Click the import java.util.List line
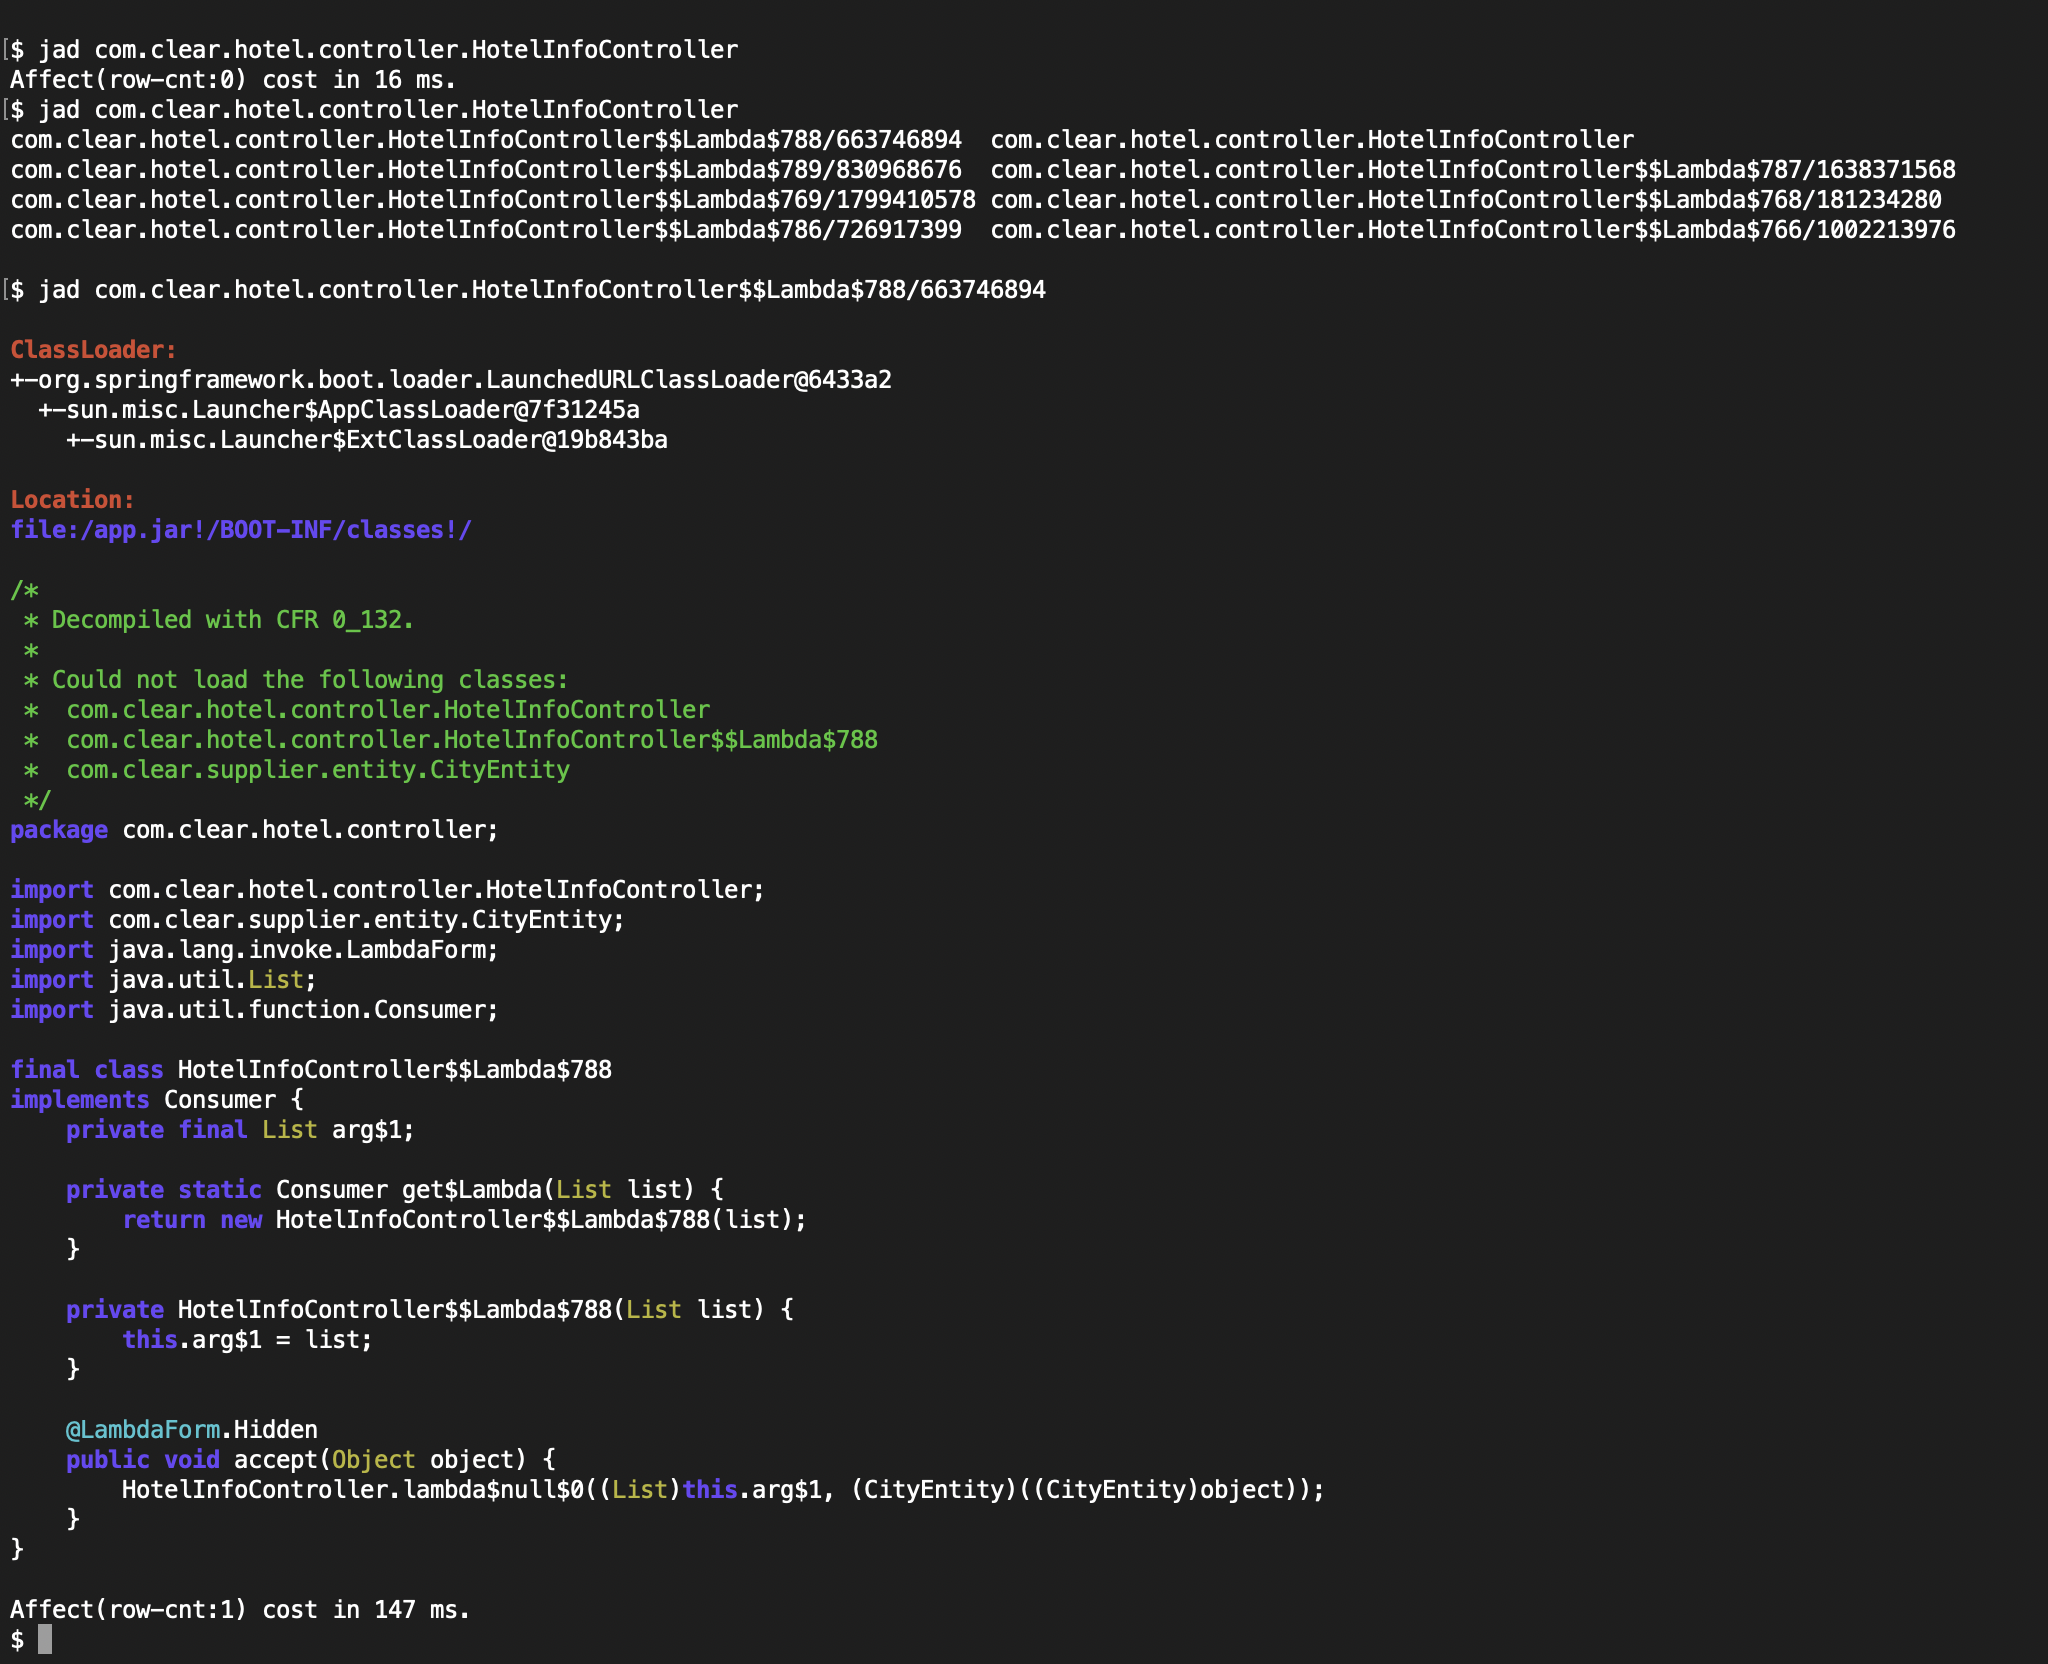Viewport: 2048px width, 1664px height. pos(163,980)
